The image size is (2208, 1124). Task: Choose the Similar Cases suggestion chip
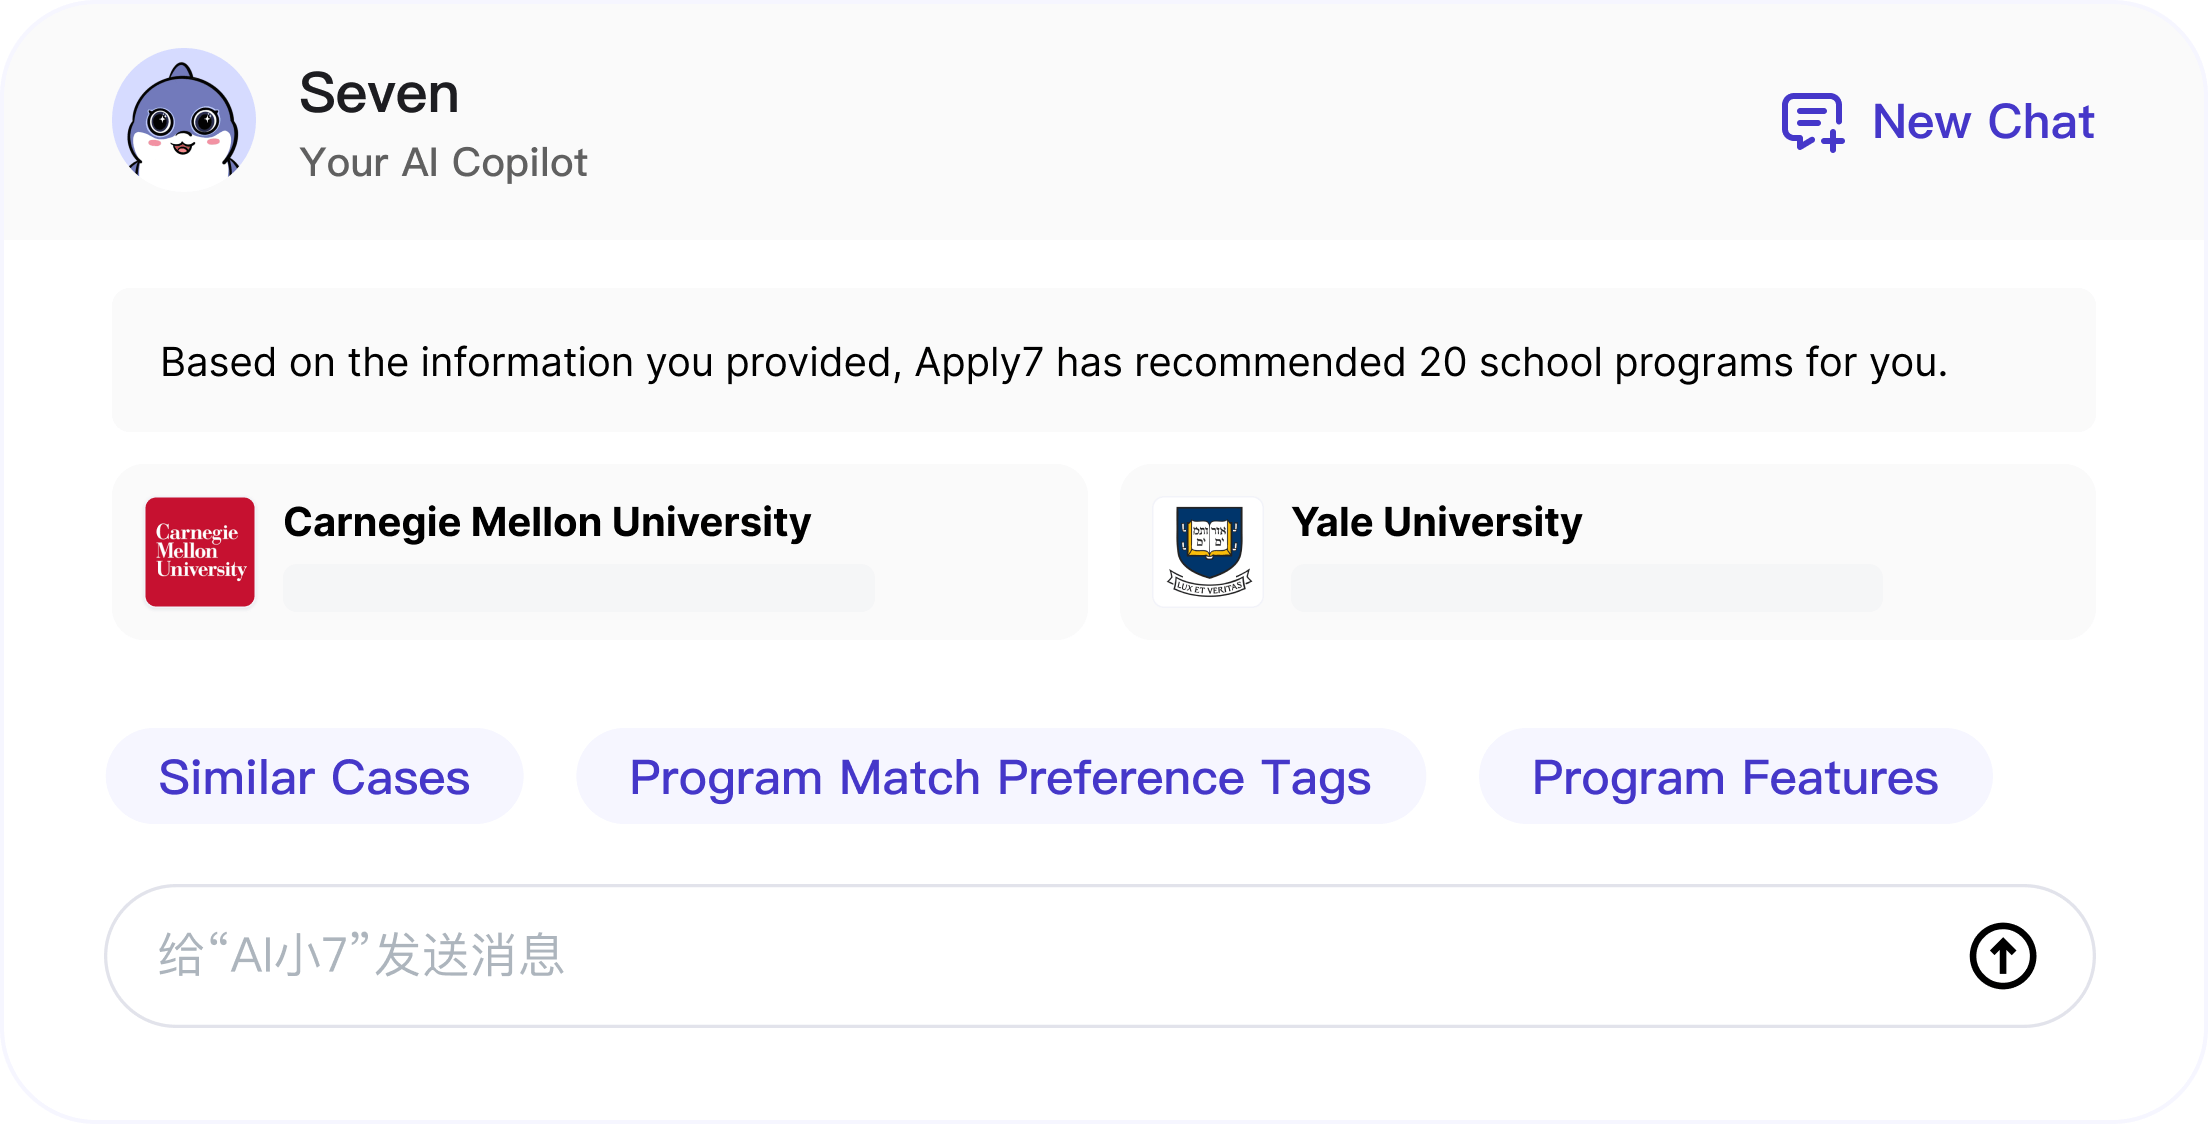click(x=314, y=777)
